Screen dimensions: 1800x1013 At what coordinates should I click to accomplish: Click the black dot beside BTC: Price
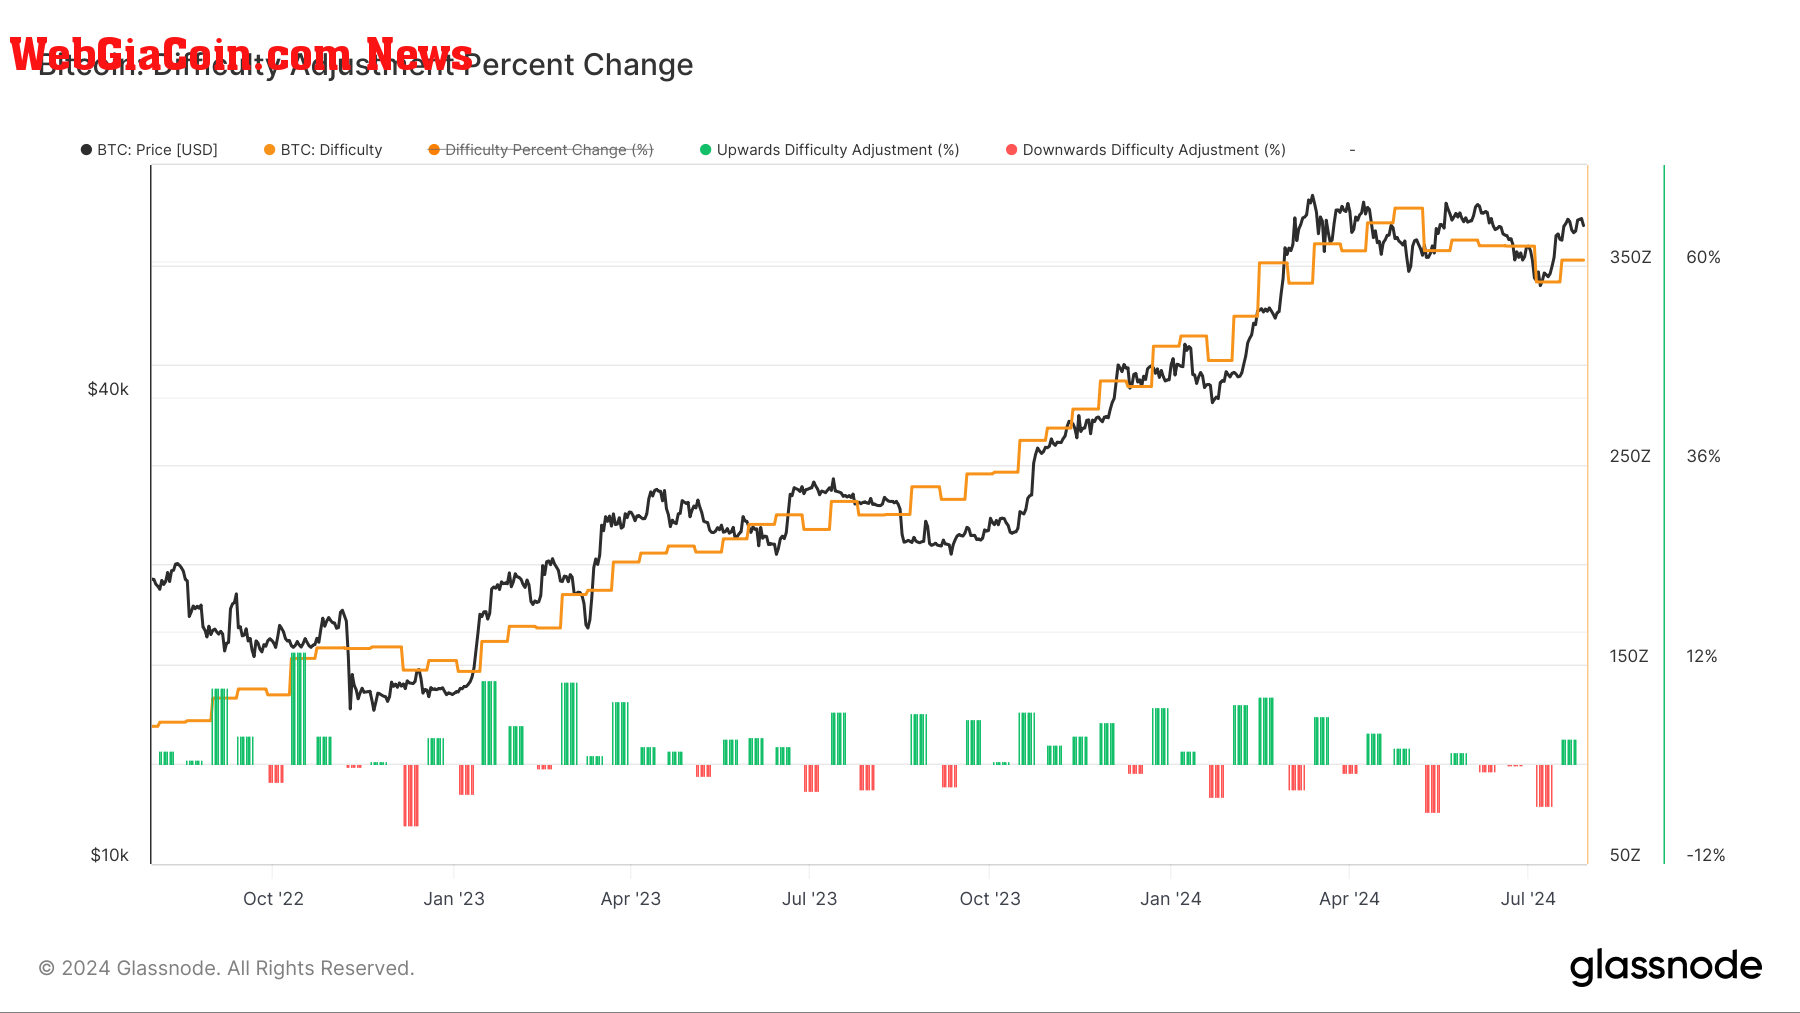tap(86, 150)
